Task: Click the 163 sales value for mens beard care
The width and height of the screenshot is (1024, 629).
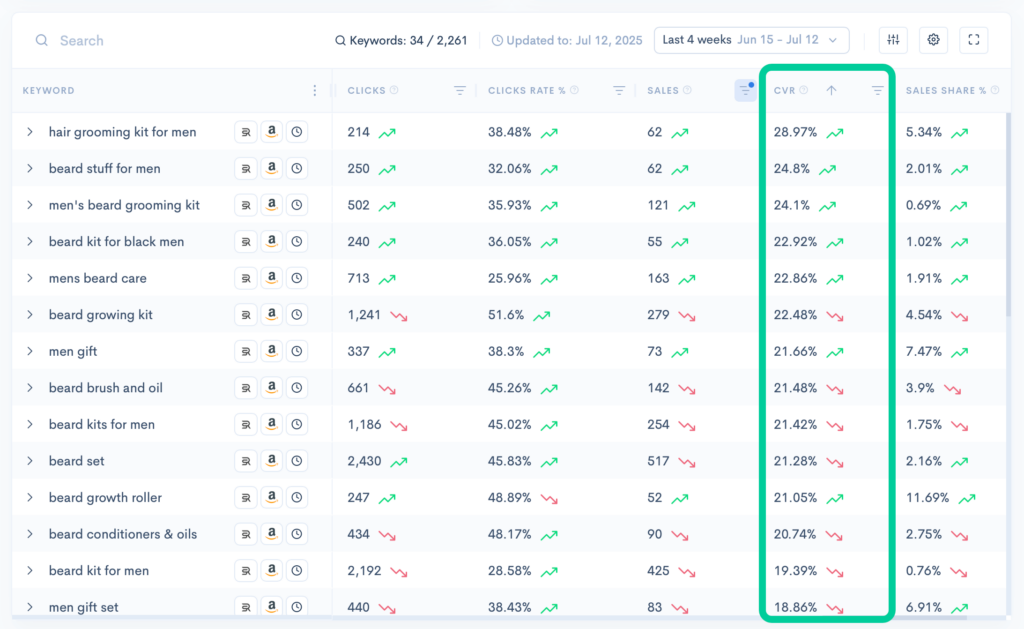Action: [x=658, y=278]
